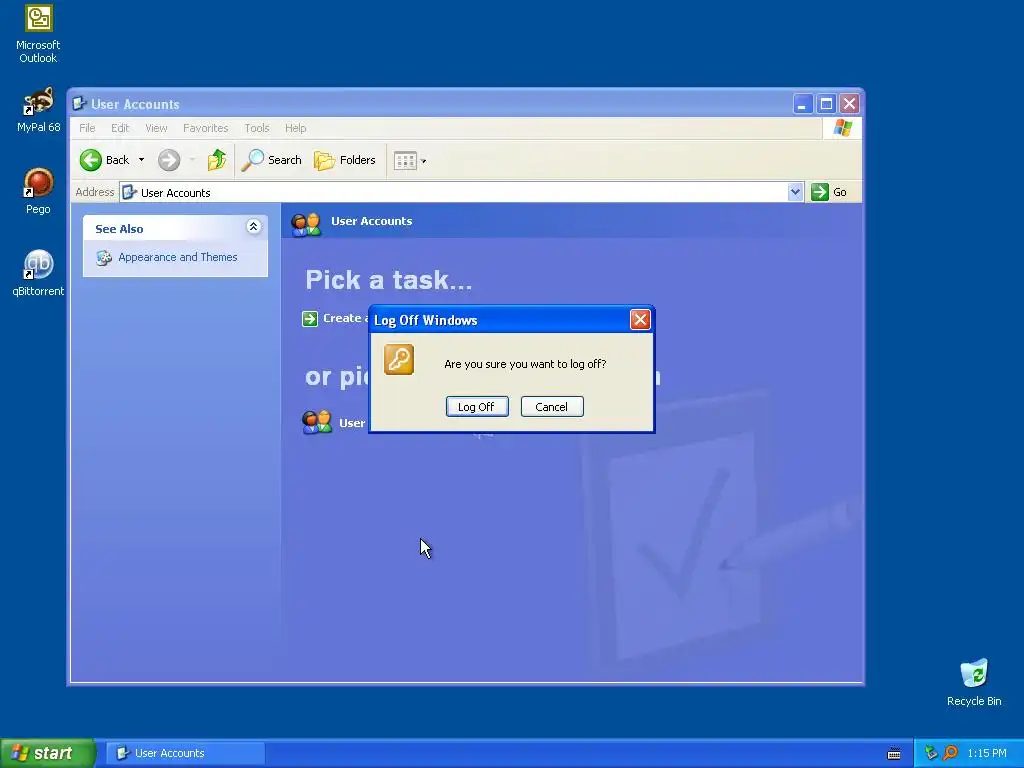1024x768 pixels.
Task: Open the Back history dropdown arrow
Action: 141,160
